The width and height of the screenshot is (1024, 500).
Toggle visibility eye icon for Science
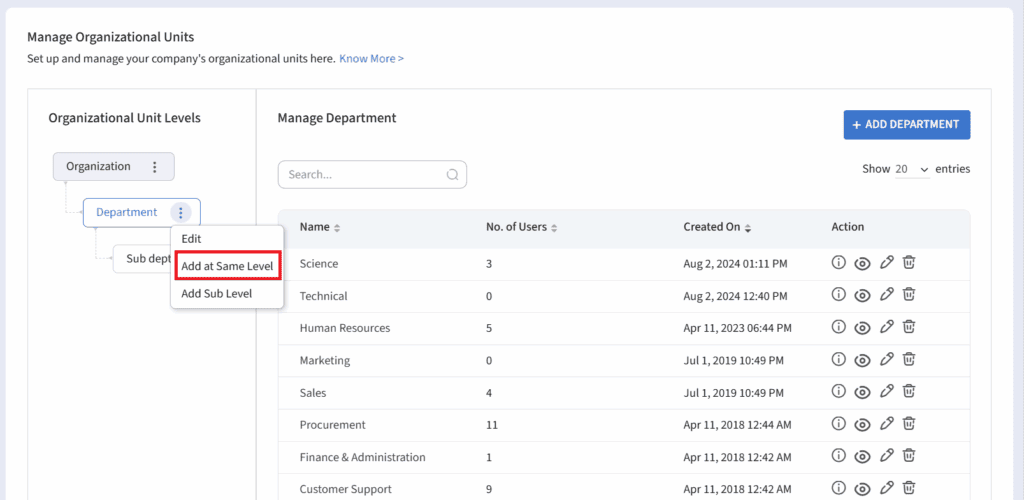tap(862, 264)
